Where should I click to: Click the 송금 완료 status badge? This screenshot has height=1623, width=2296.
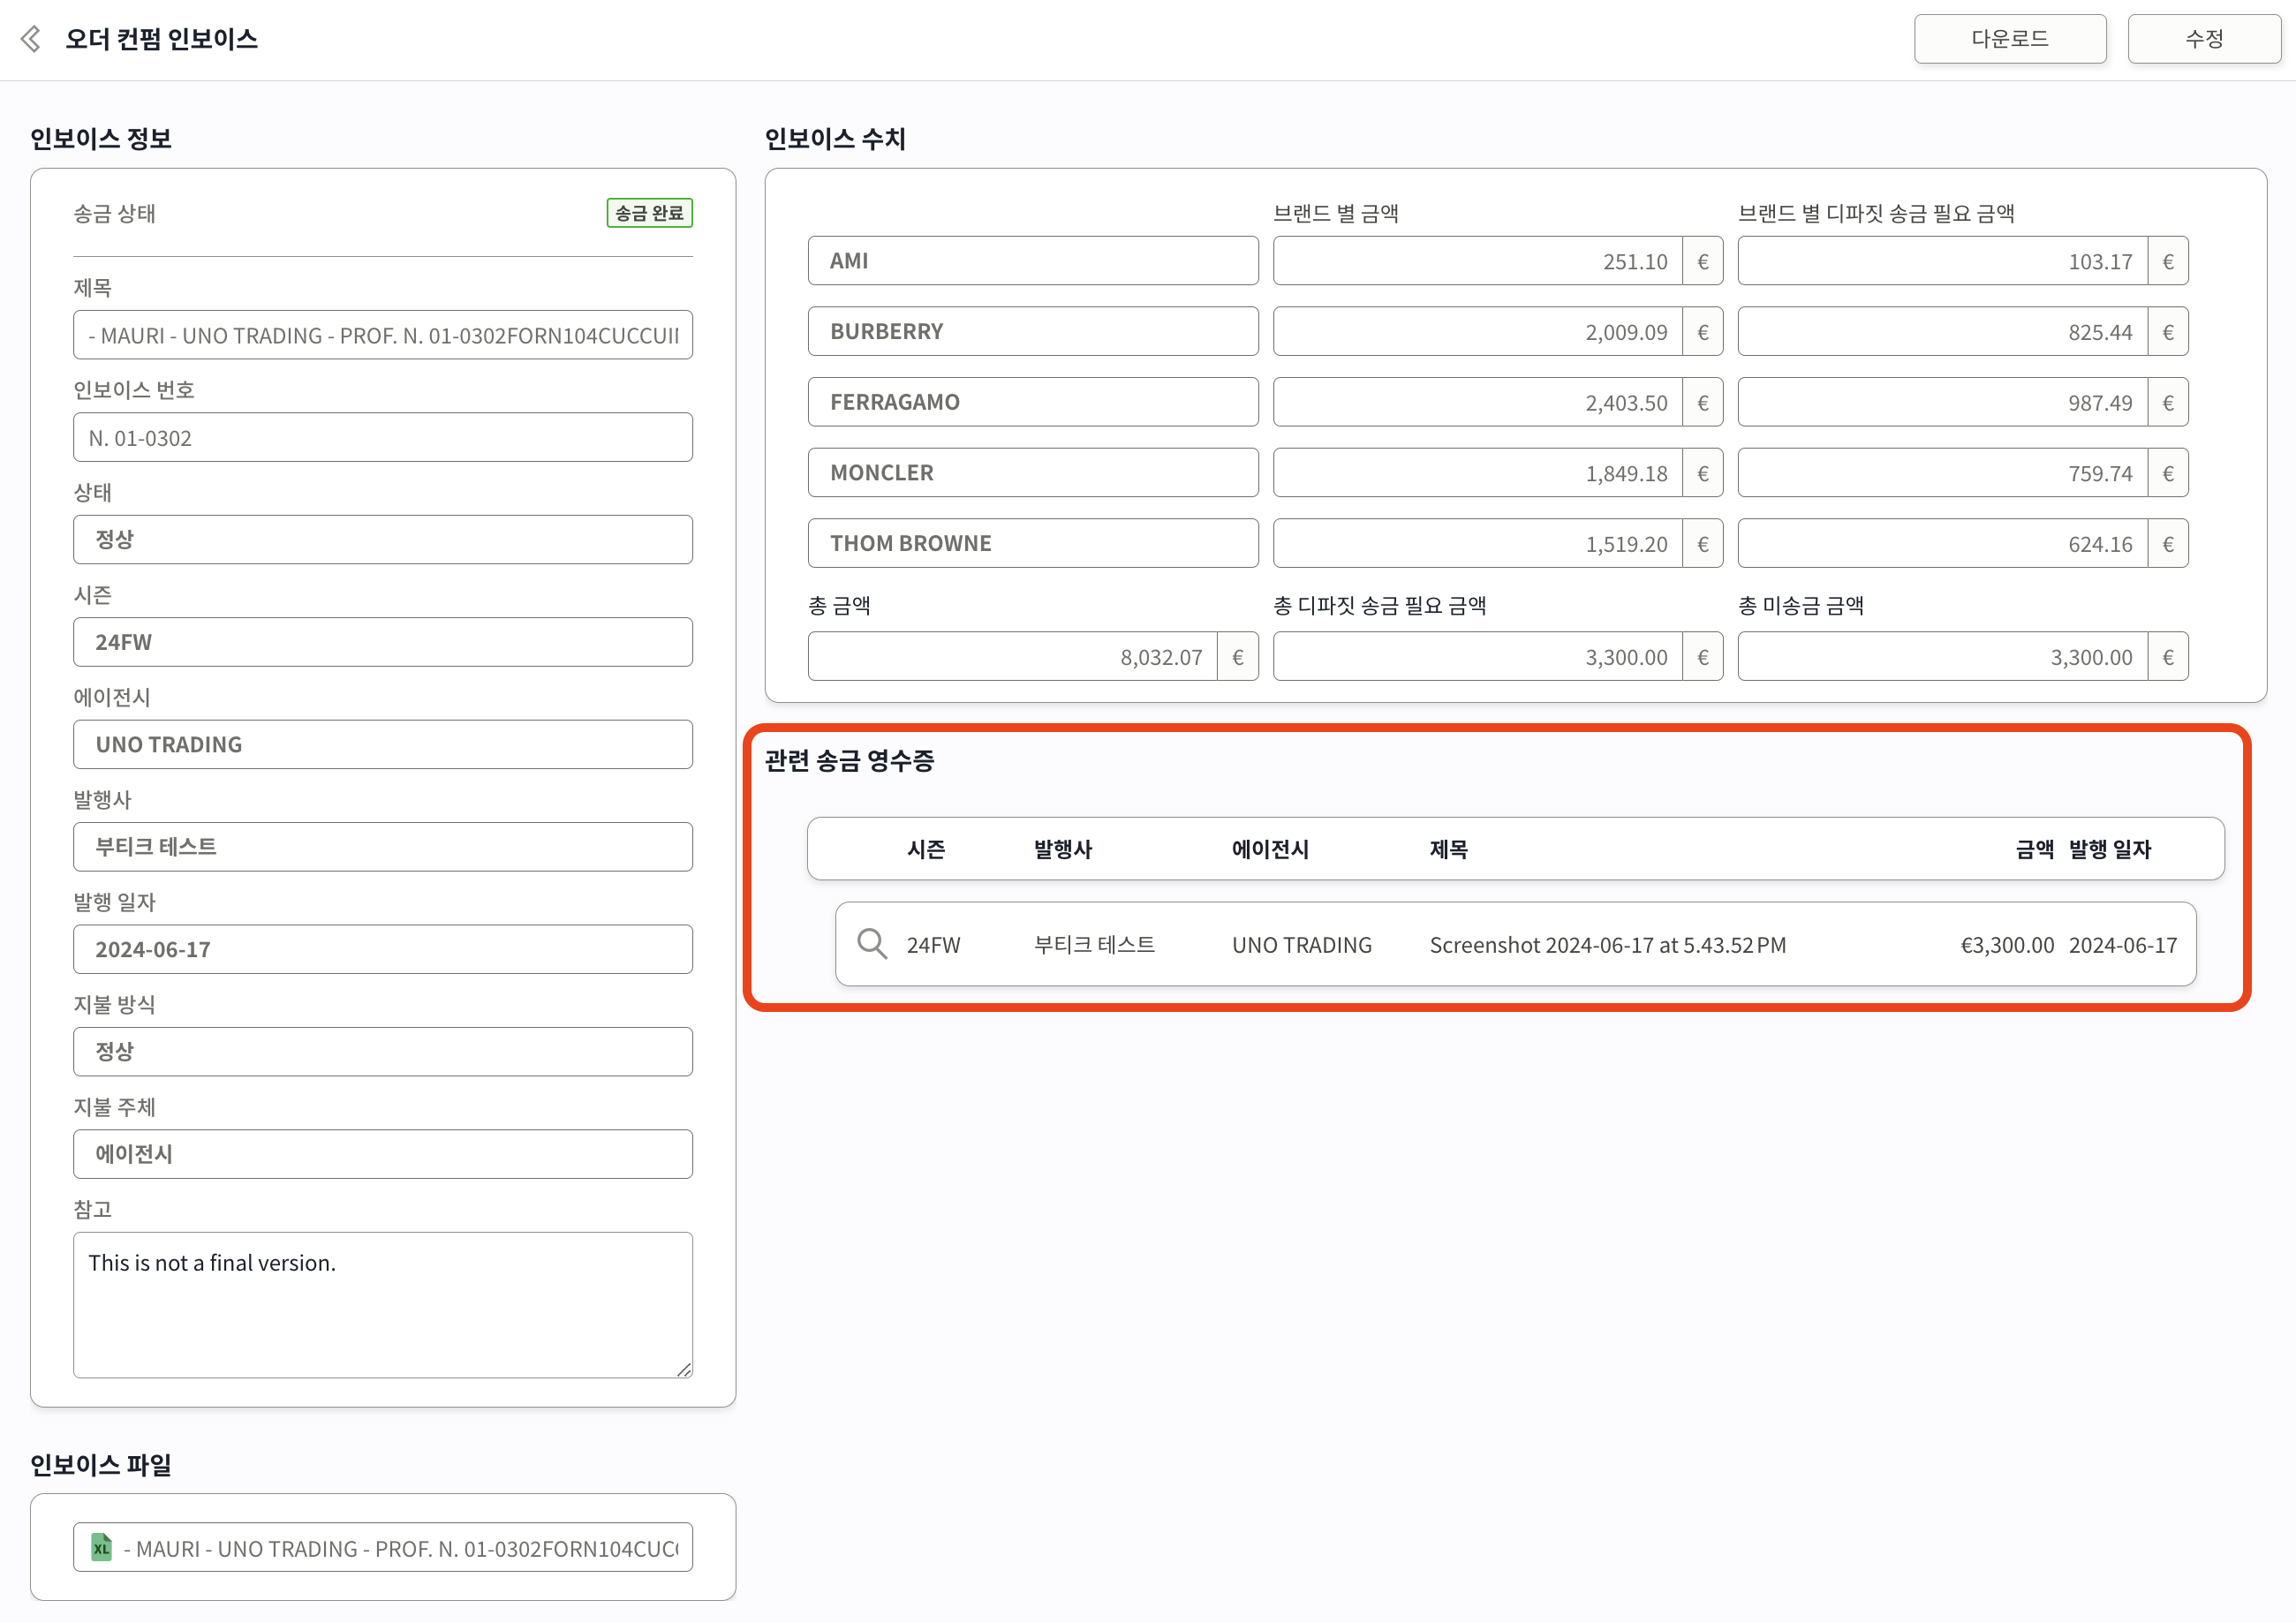pos(649,213)
